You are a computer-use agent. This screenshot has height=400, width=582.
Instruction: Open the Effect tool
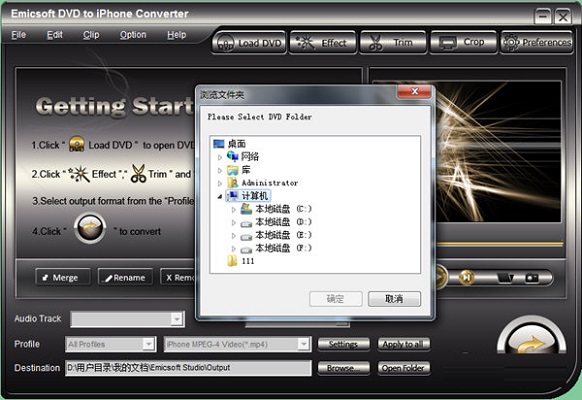pos(323,43)
